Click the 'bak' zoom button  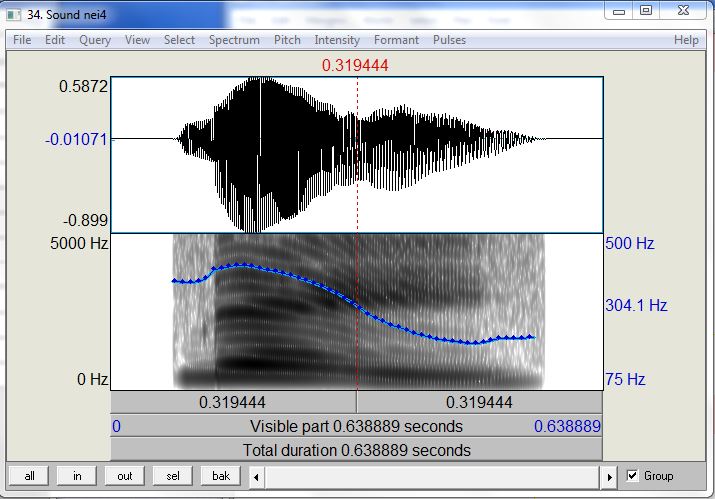point(221,476)
